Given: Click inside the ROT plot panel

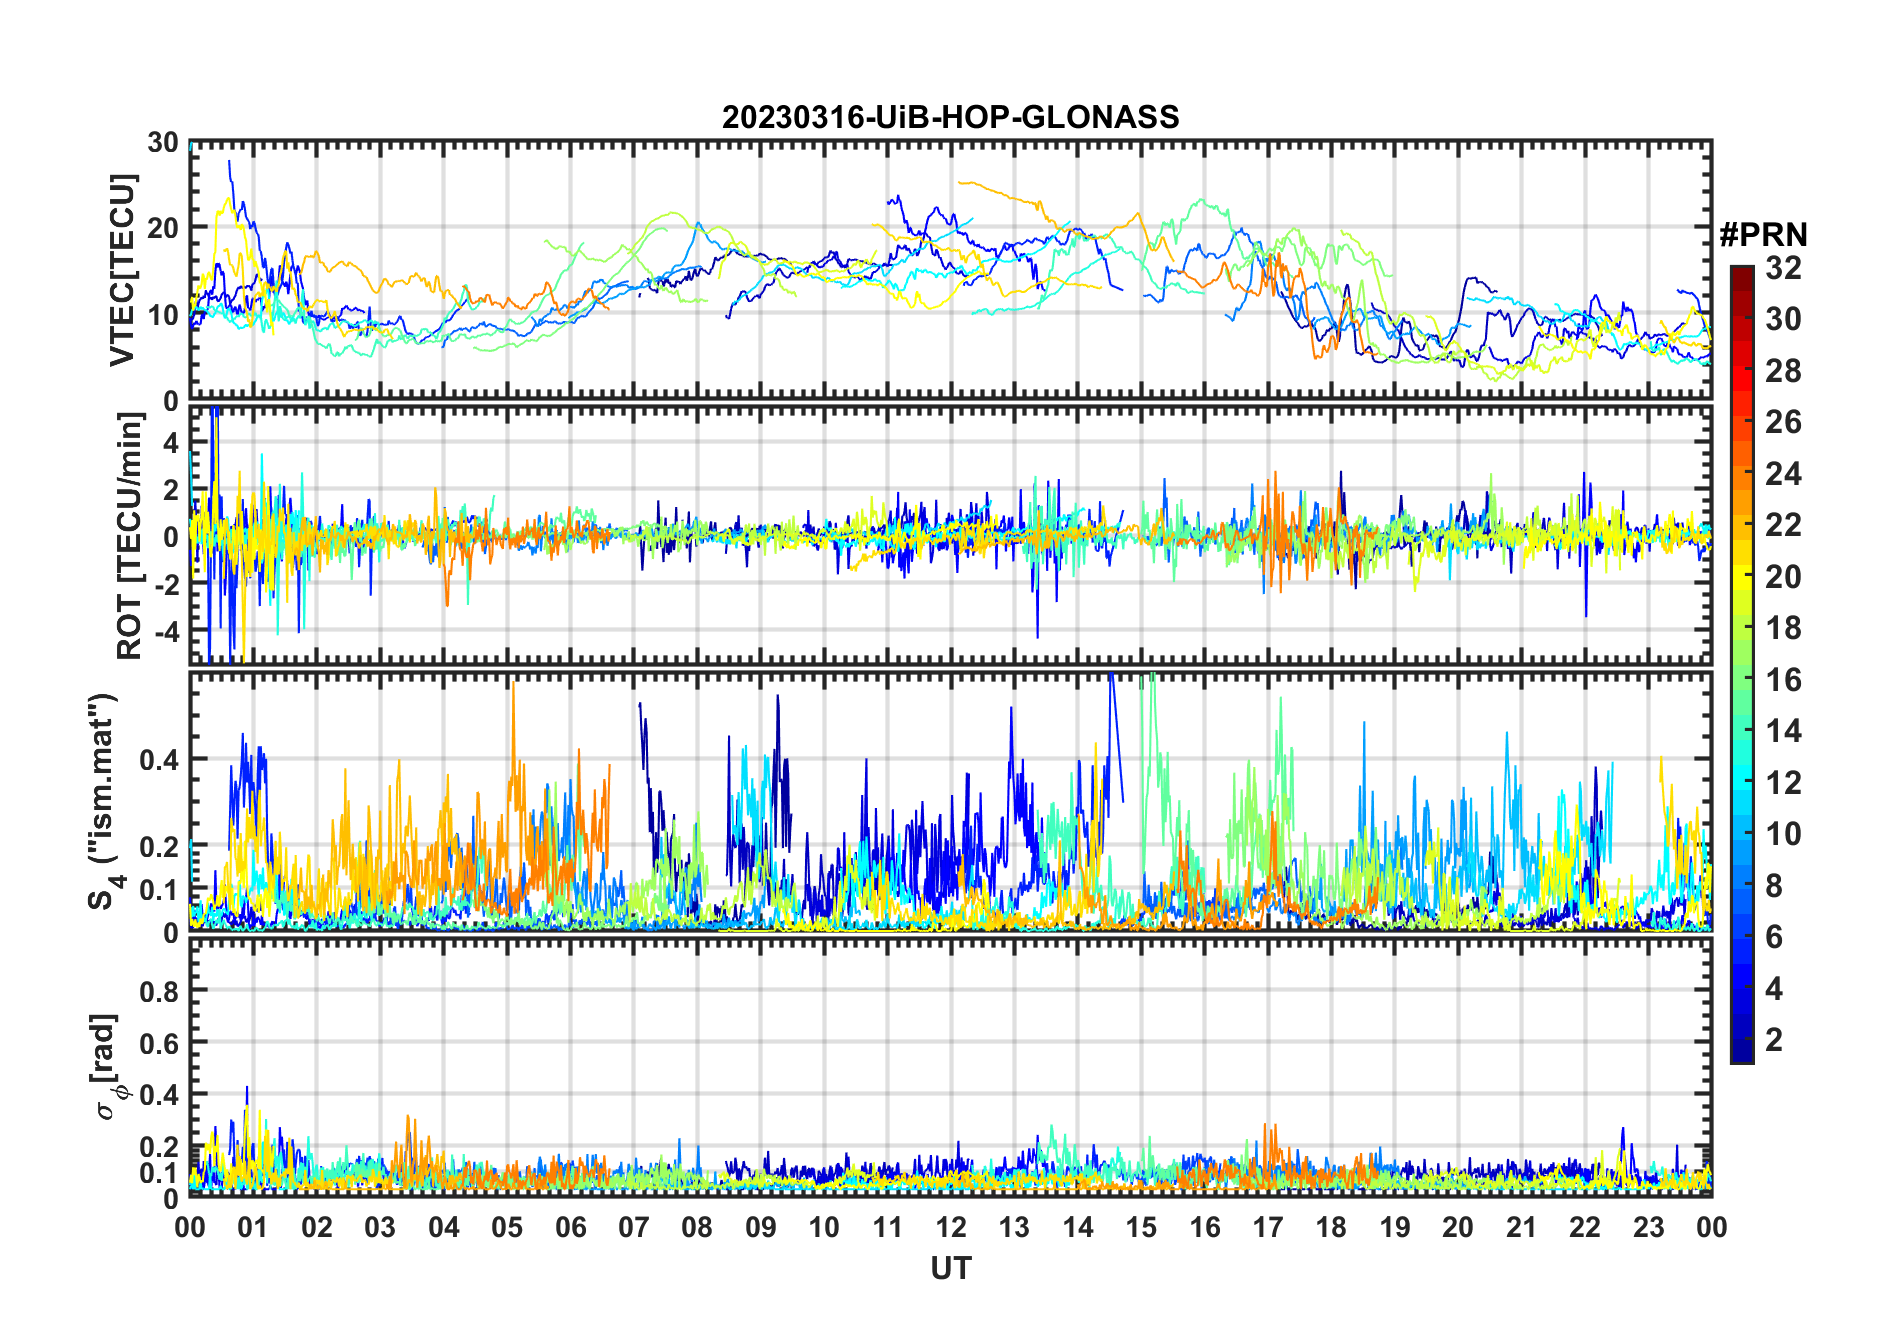Looking at the screenshot, I should click(x=950, y=534).
